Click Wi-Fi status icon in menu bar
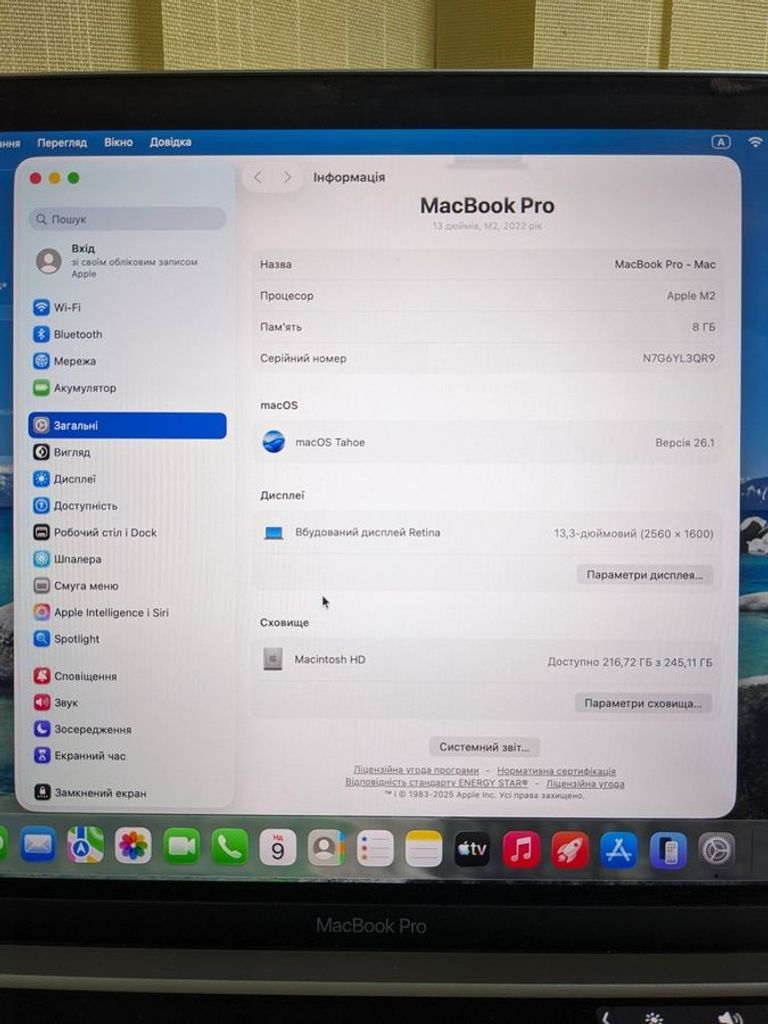The image size is (768, 1024). tap(756, 142)
